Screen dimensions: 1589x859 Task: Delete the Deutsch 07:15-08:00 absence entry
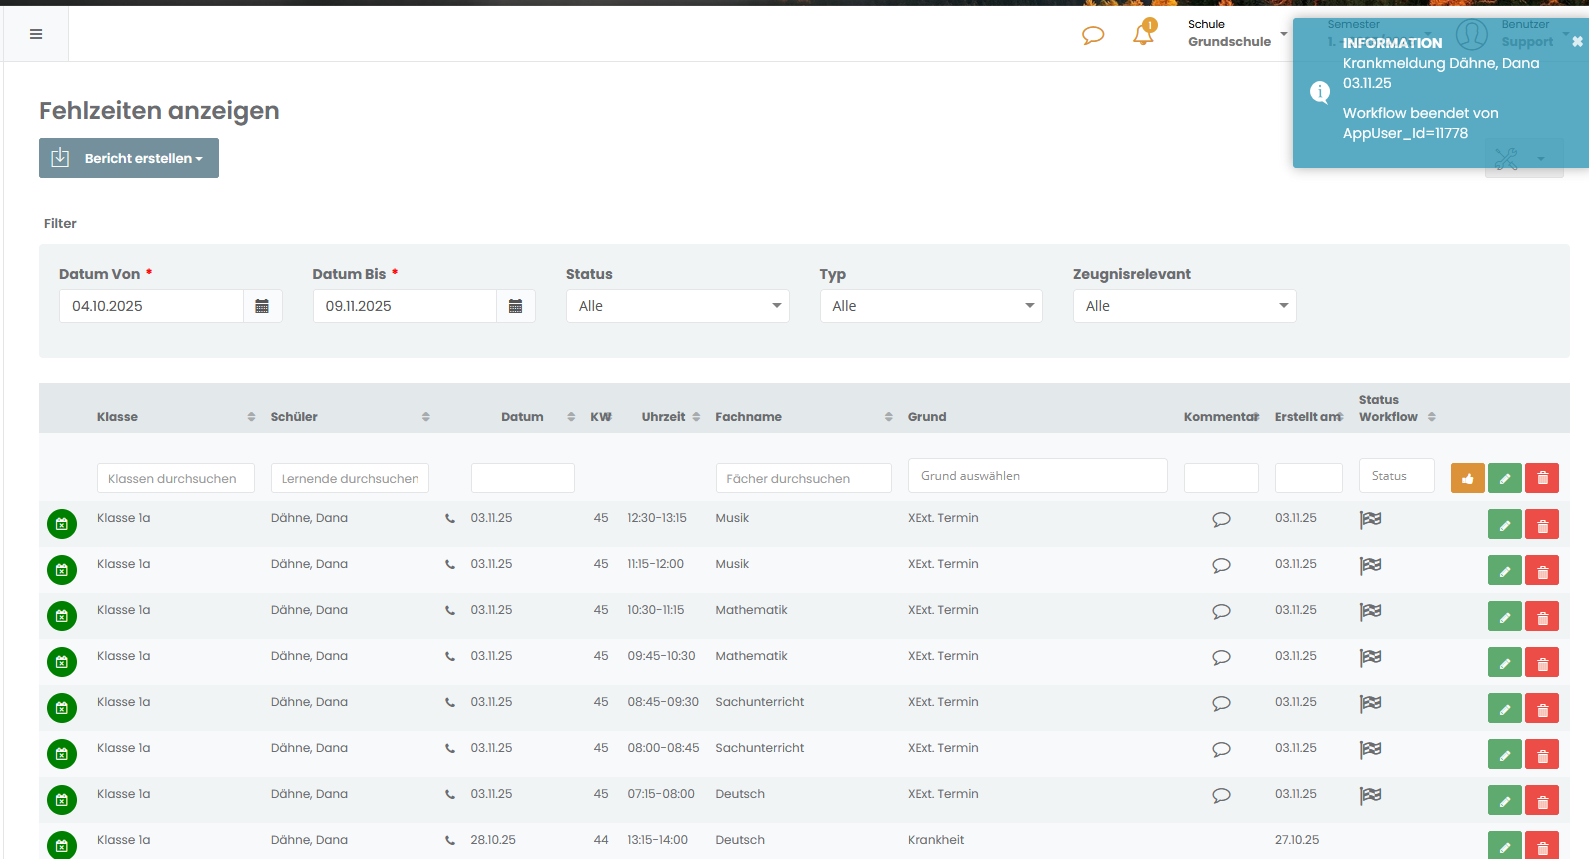coord(1542,800)
